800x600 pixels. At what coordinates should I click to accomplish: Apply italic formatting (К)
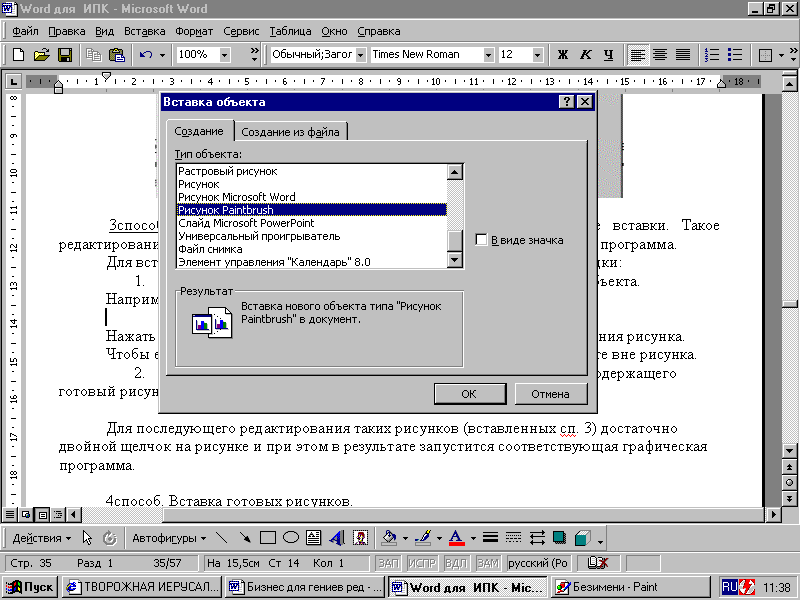point(586,55)
